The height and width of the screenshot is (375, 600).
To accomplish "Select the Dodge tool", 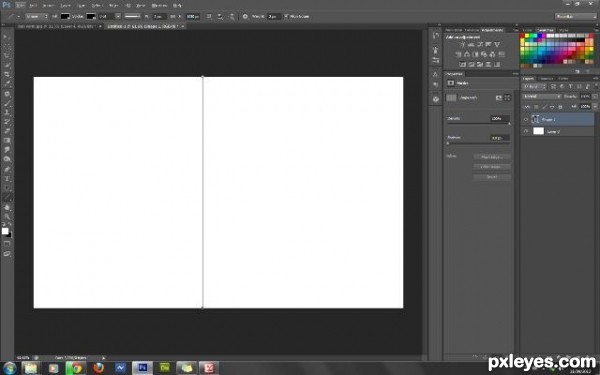I will (7, 159).
